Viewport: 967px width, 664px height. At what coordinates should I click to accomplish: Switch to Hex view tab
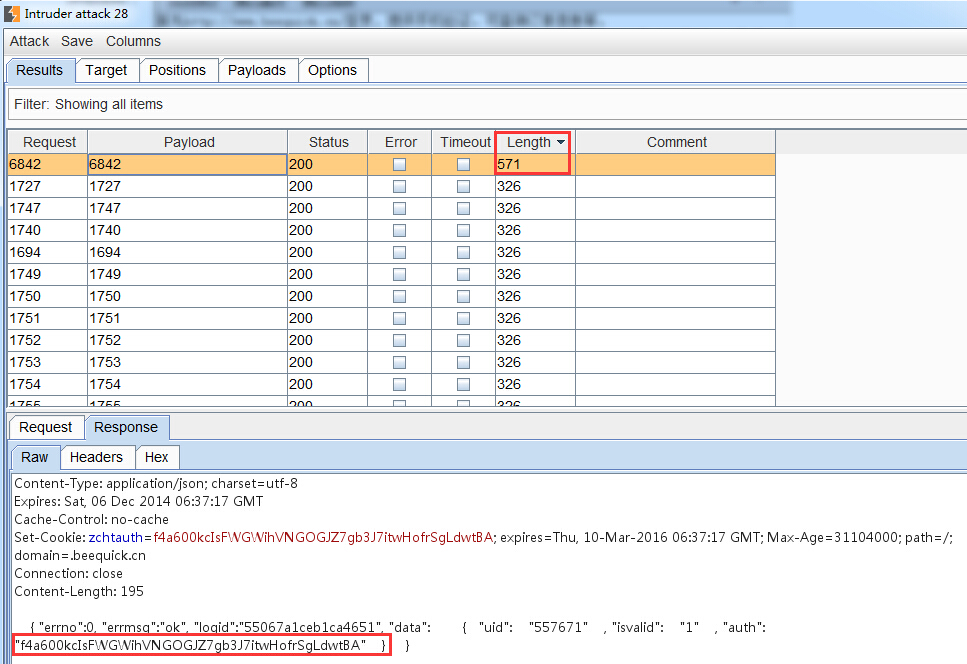pyautogui.click(x=156, y=457)
